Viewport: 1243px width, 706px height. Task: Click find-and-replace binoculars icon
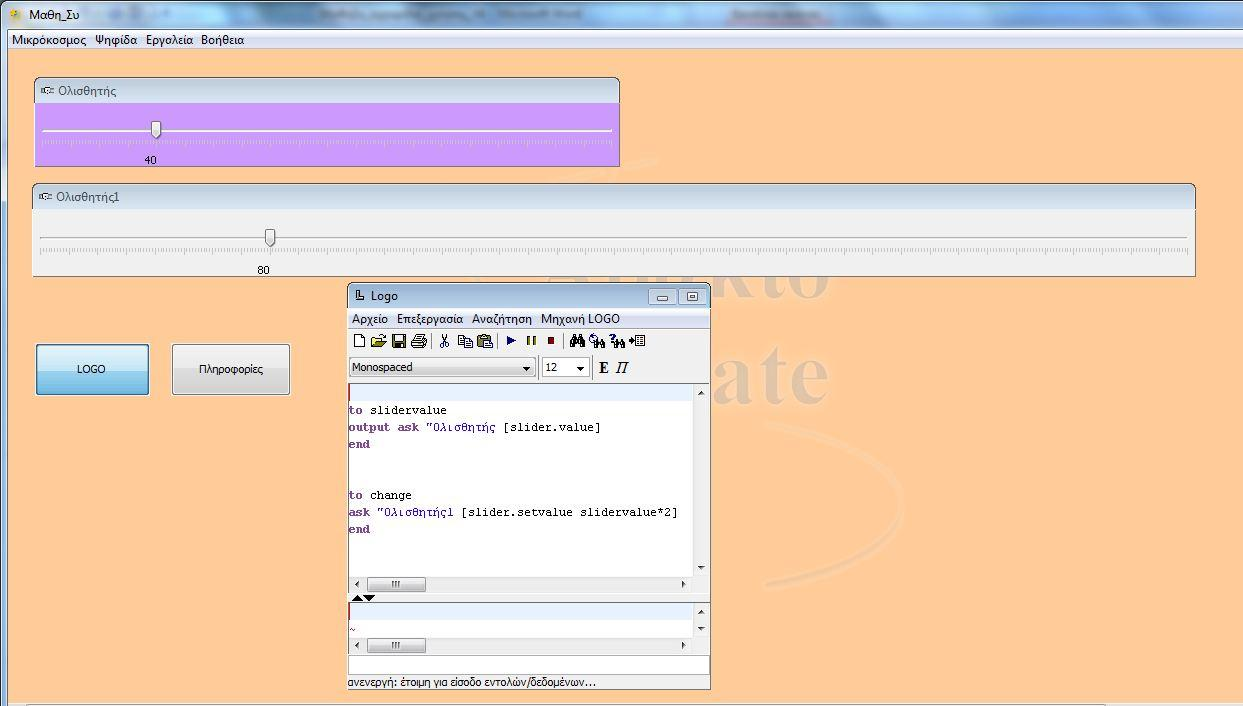pos(597,341)
